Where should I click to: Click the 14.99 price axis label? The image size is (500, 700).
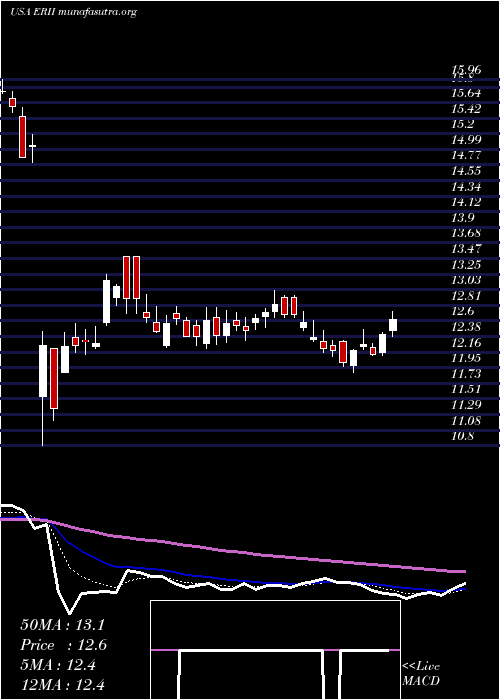tap(467, 140)
